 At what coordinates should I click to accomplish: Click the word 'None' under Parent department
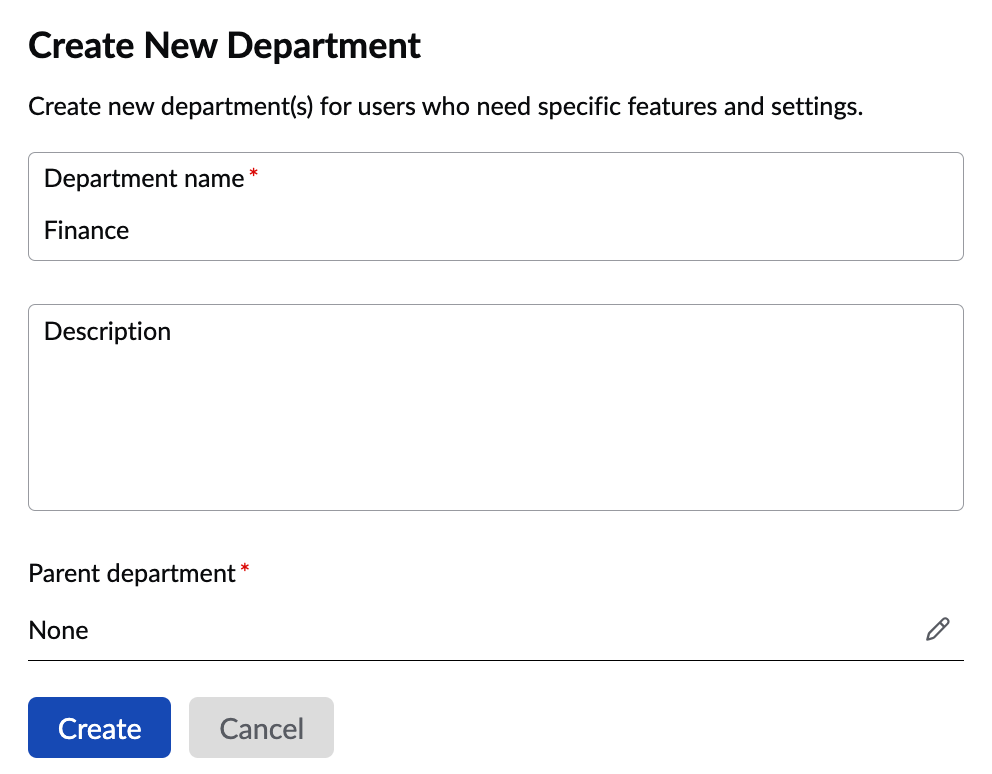coord(58,631)
